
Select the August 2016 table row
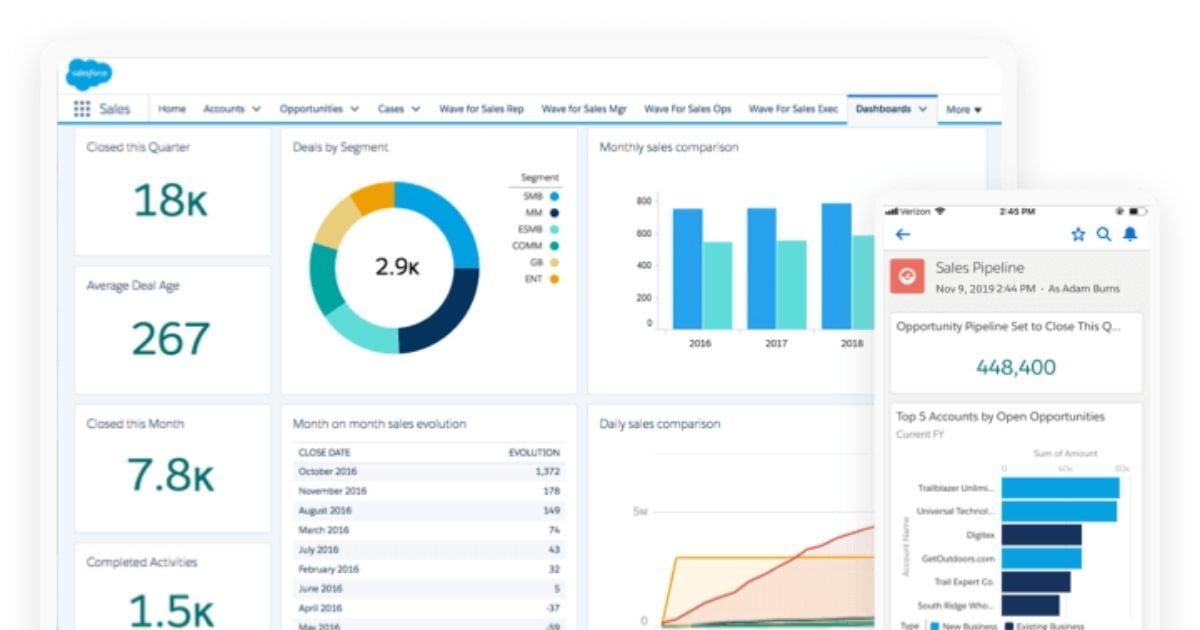pyautogui.click(x=429, y=510)
